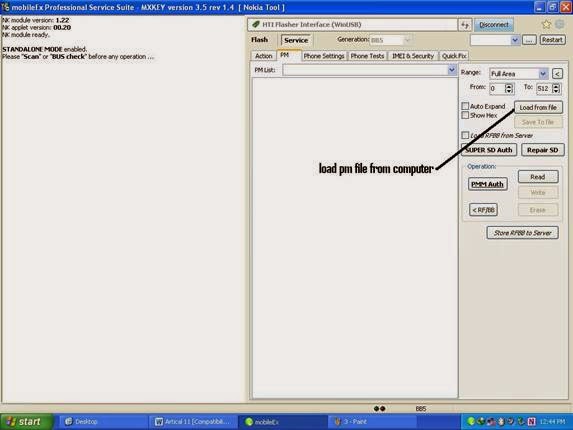Click inside the empty PM list area
Screen dimensions: 573x430
355,237
